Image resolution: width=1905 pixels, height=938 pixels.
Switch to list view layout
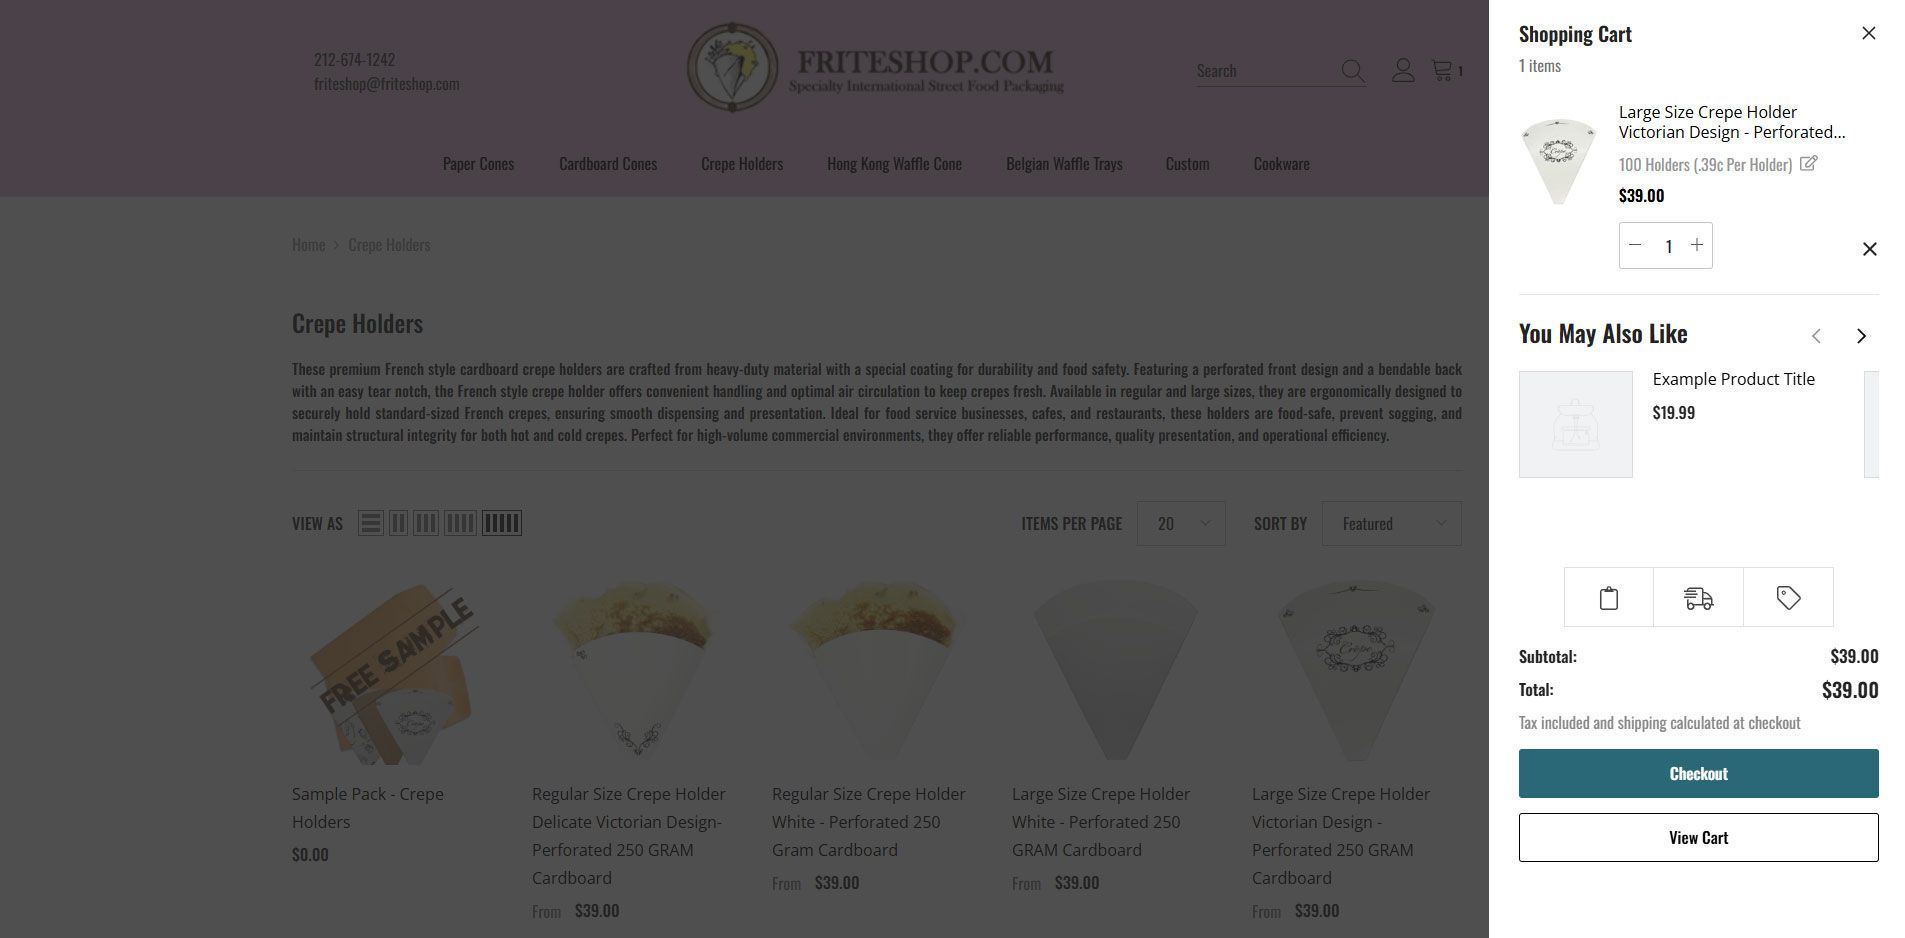pyautogui.click(x=371, y=523)
